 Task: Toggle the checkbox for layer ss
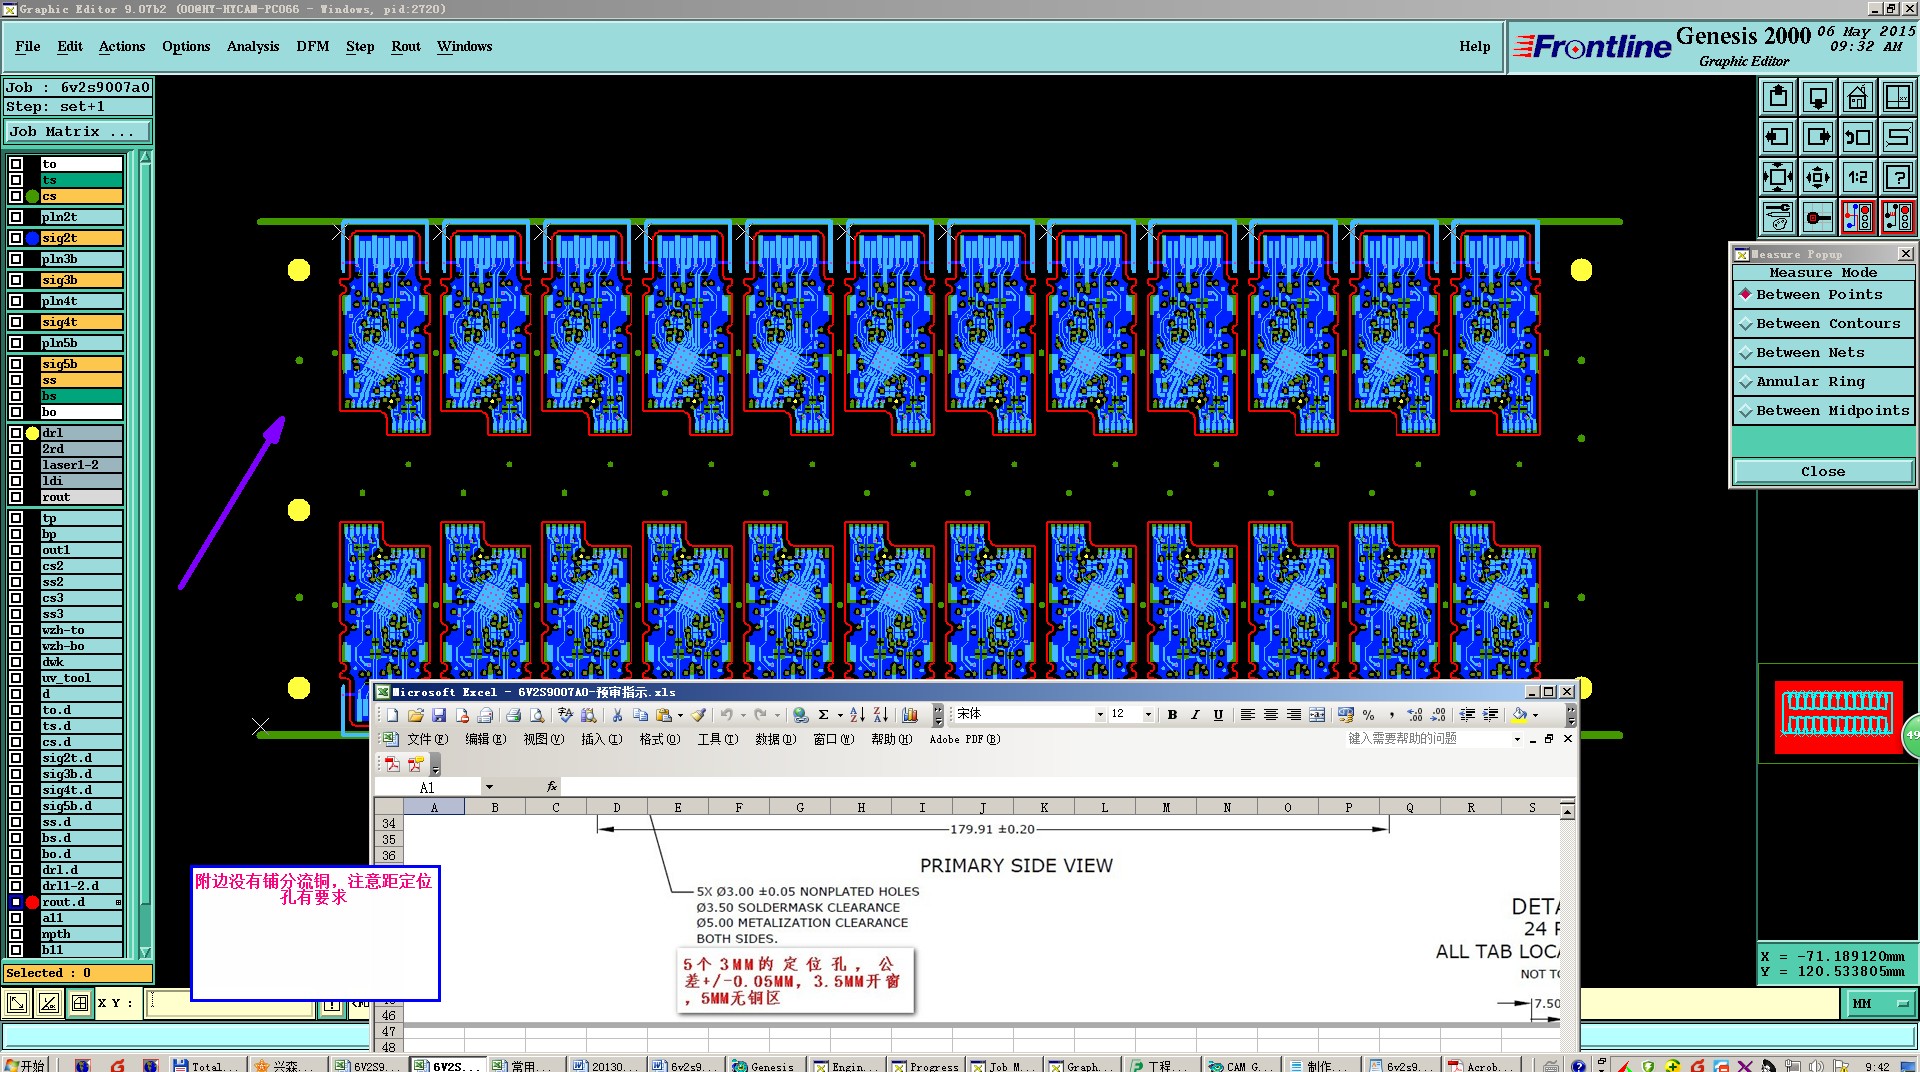click(x=16, y=380)
